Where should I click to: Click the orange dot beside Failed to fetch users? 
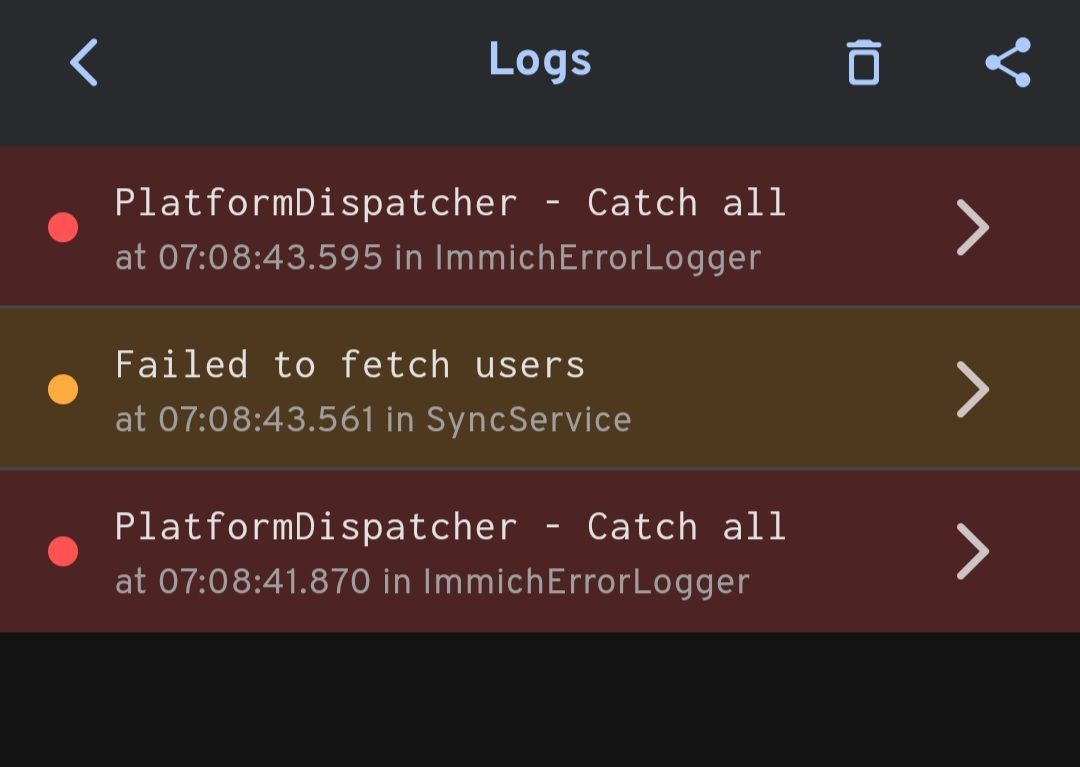(63, 389)
